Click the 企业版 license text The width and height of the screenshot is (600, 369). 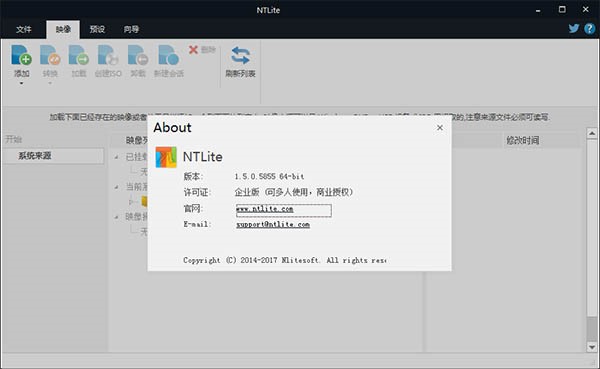click(x=294, y=192)
